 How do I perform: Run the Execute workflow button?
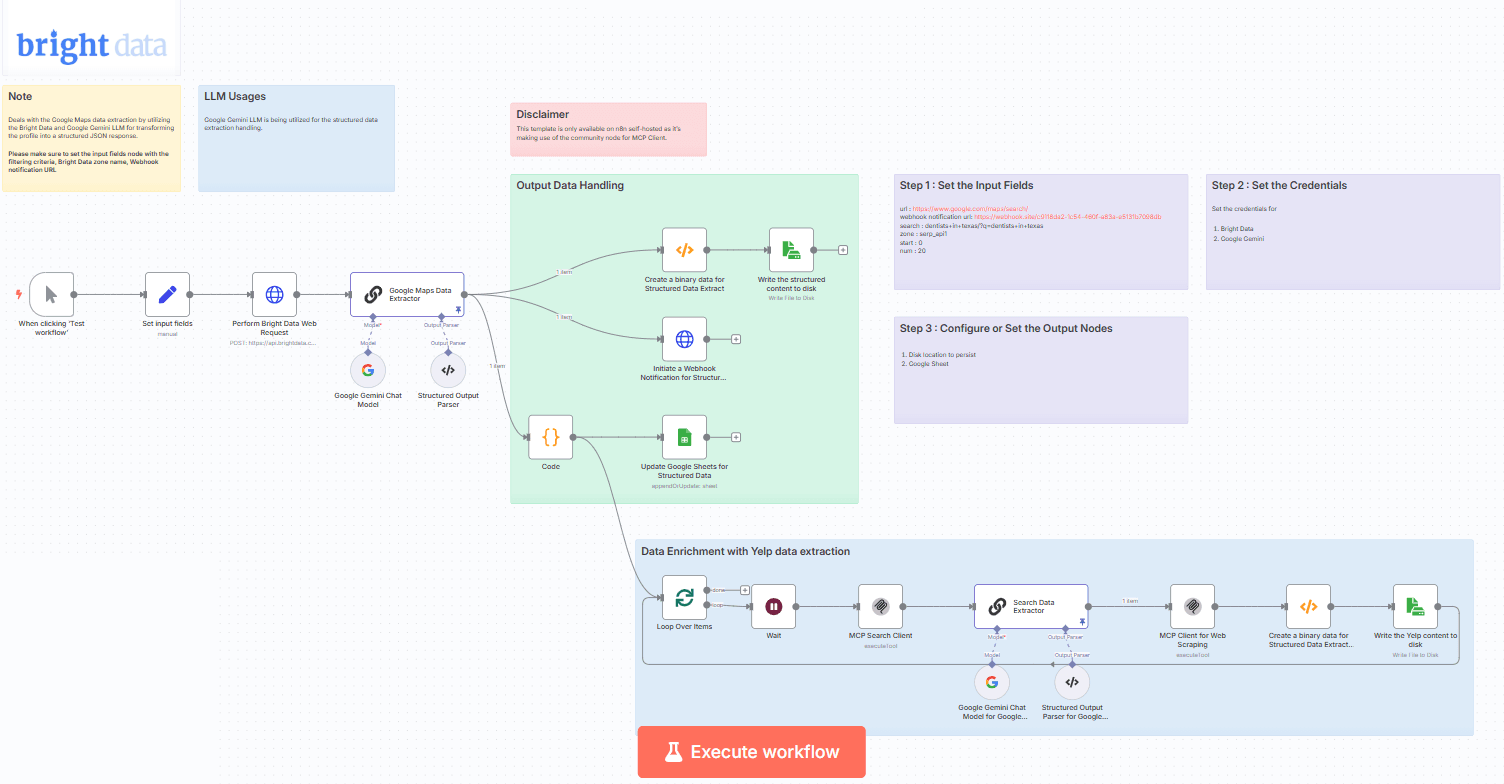pos(751,752)
